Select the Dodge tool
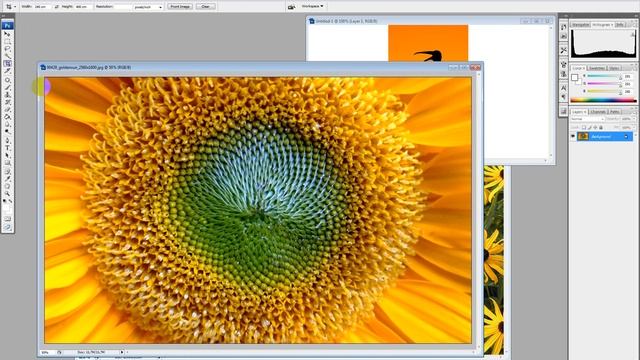Viewport: 640px width, 360px height. coord(7,131)
